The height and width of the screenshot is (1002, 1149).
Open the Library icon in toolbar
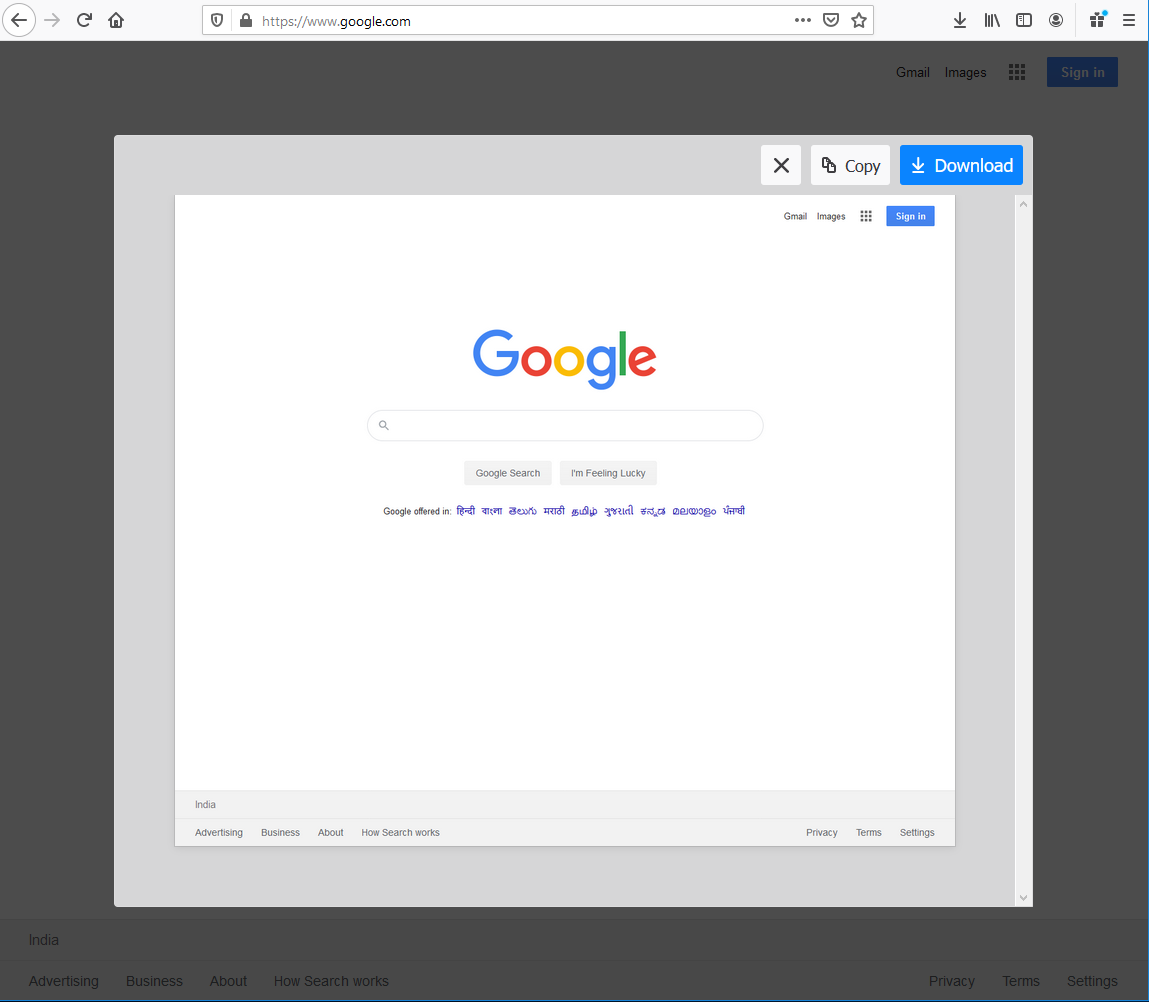point(992,21)
